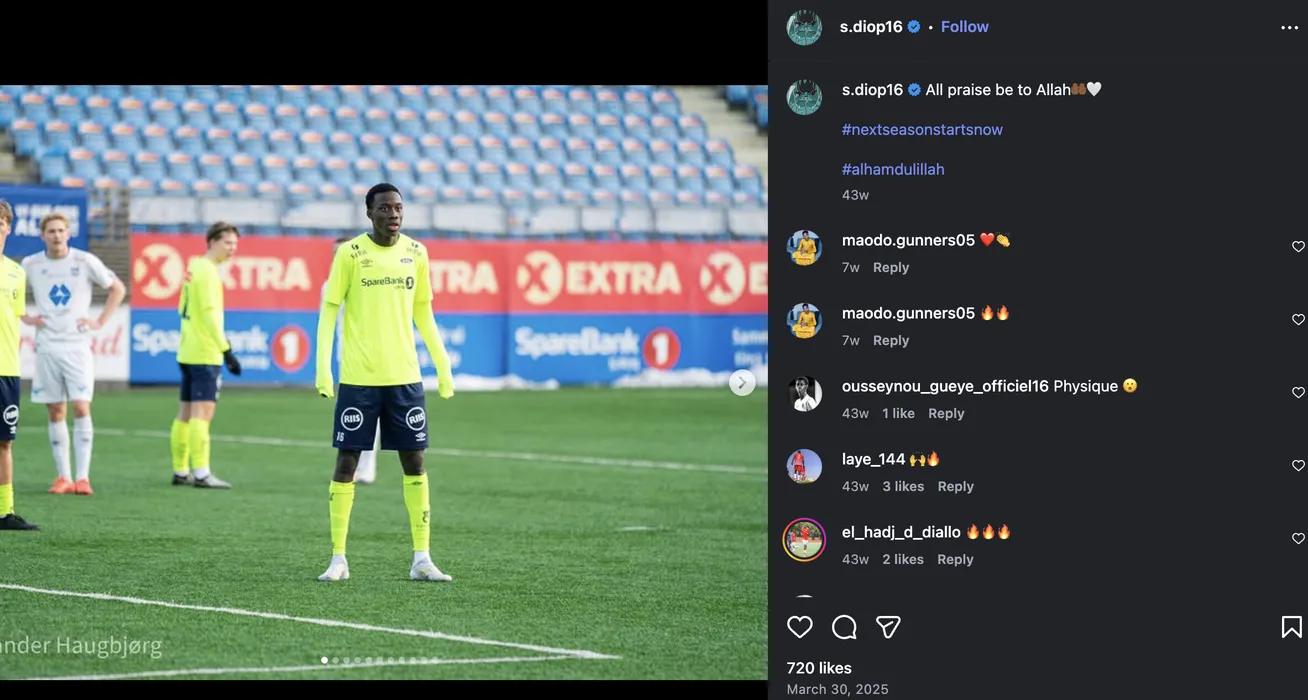
Task: Open s.diop16 profile picture in header
Action: tap(804, 28)
